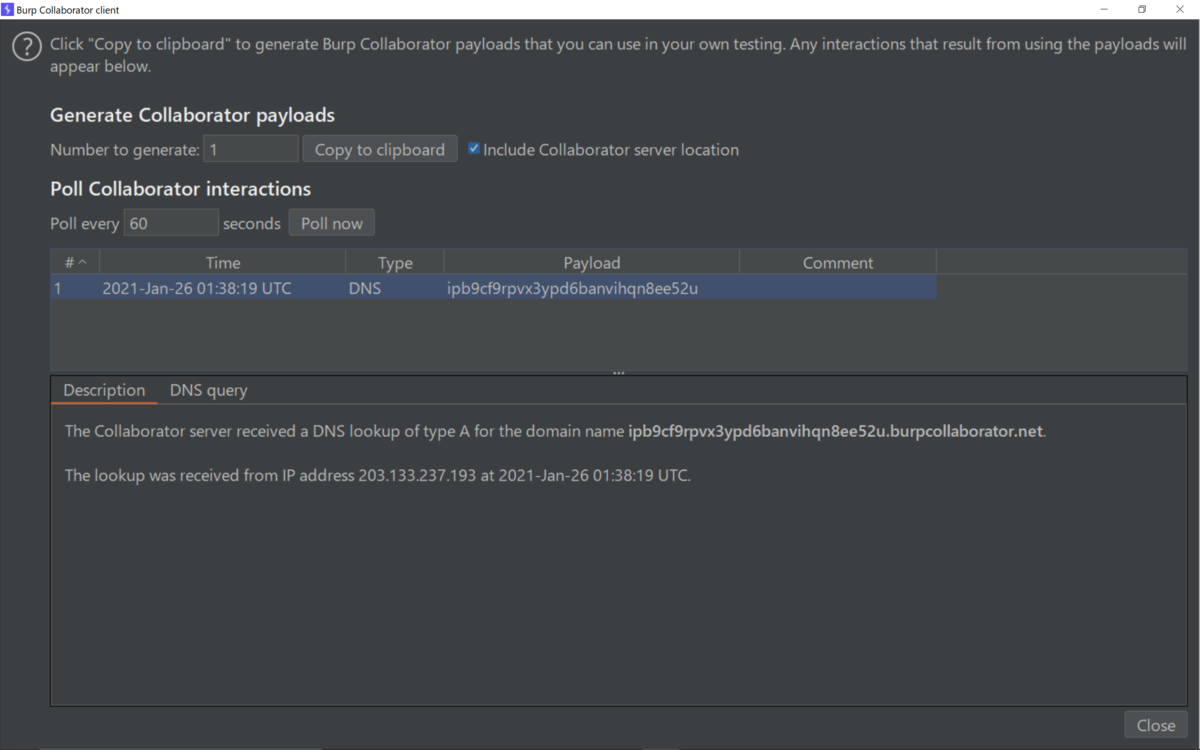Sort by the Time column header

(223, 262)
